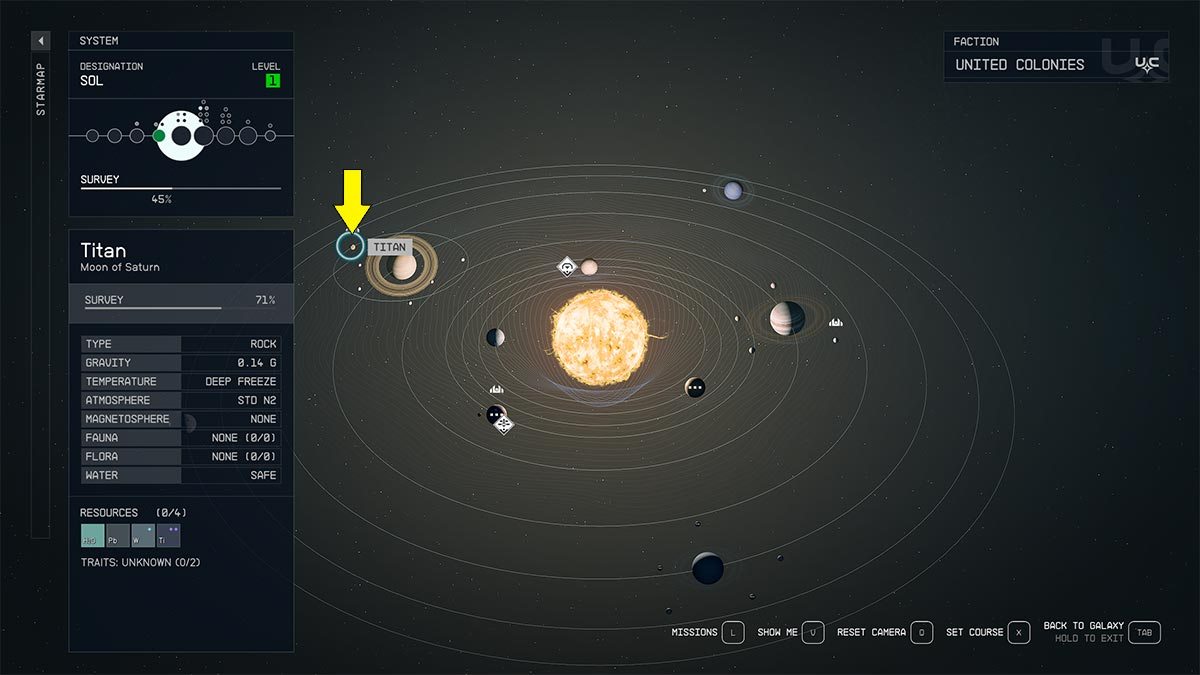This screenshot has width=1200, height=675.
Task: Click 'Moon of Saturn' subtitle
Action: pos(120,267)
